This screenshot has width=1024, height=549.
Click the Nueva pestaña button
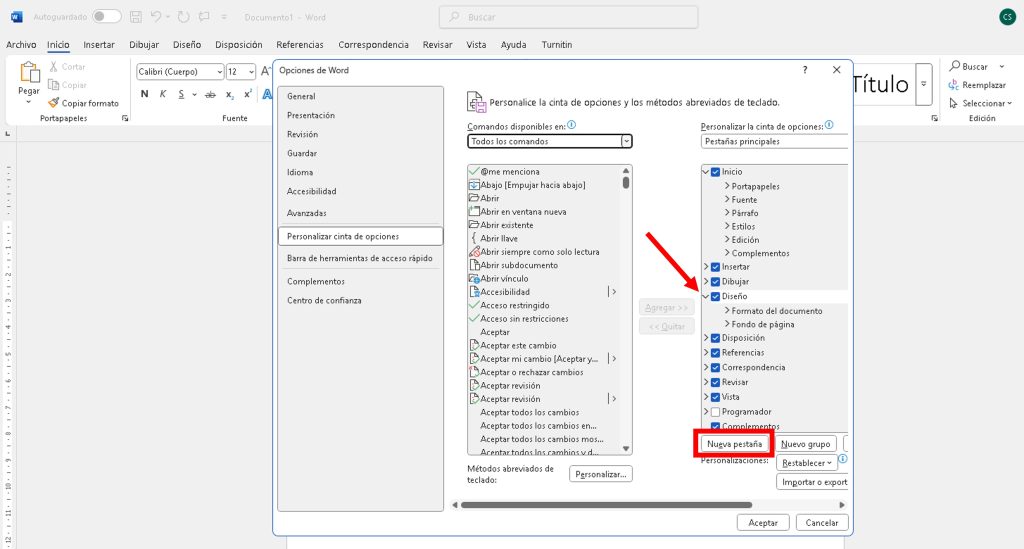tap(734, 443)
